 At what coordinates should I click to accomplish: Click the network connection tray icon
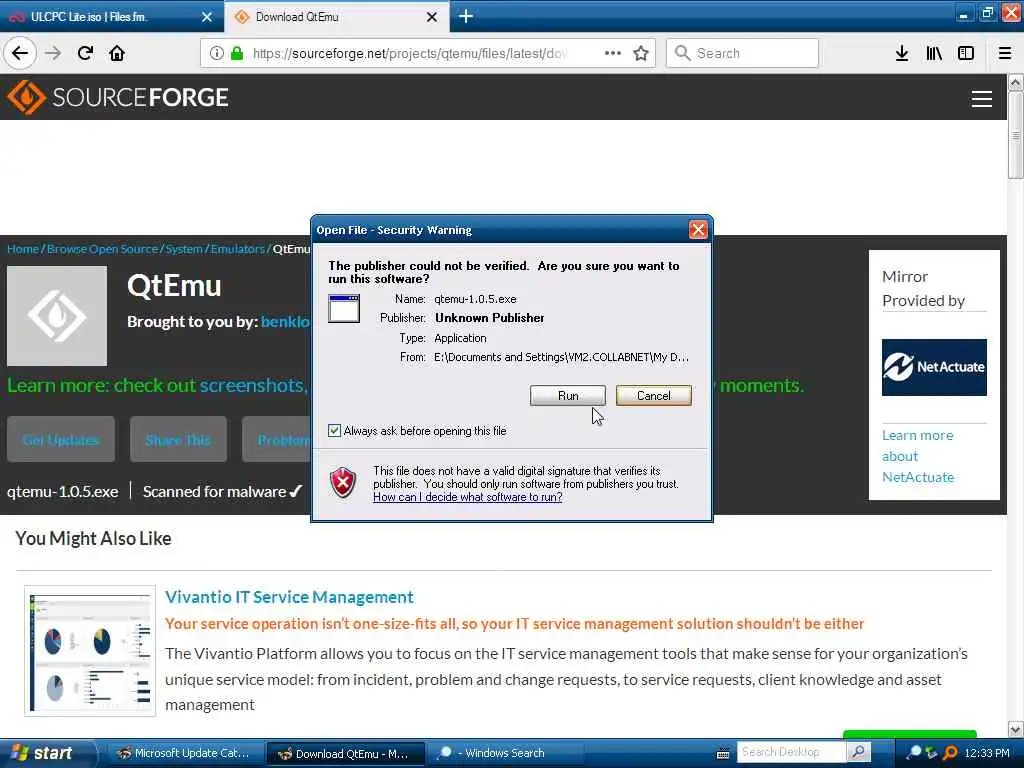[x=932, y=753]
